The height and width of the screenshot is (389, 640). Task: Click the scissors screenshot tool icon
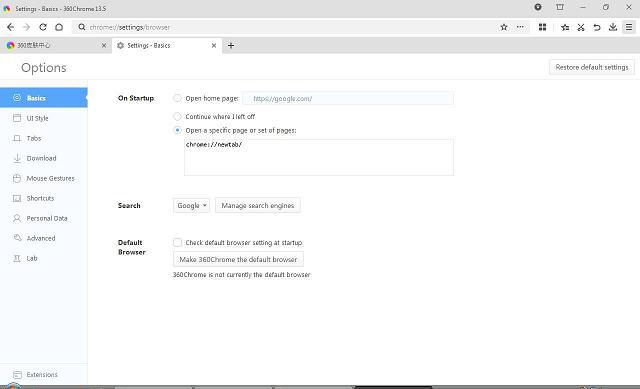[x=581, y=27]
